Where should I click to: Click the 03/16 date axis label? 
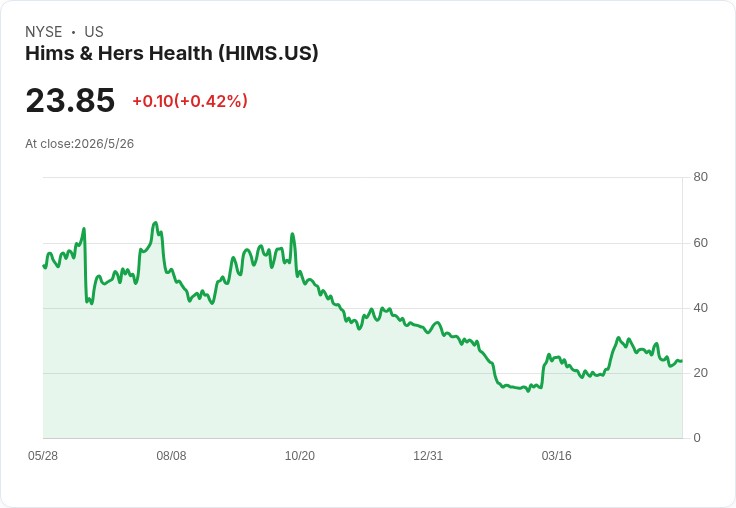click(556, 456)
